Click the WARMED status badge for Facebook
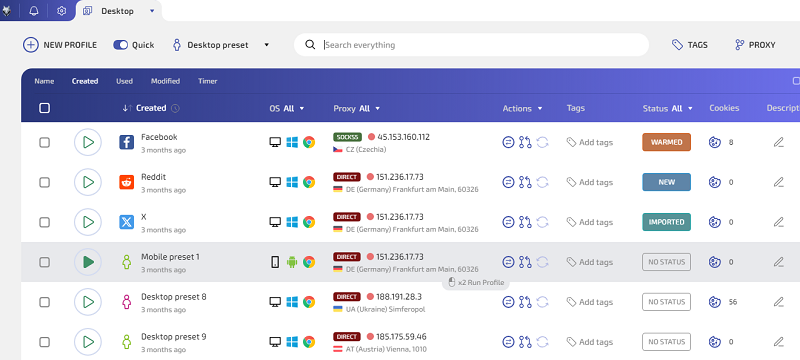Viewport: 800px width, 360px height. point(666,142)
